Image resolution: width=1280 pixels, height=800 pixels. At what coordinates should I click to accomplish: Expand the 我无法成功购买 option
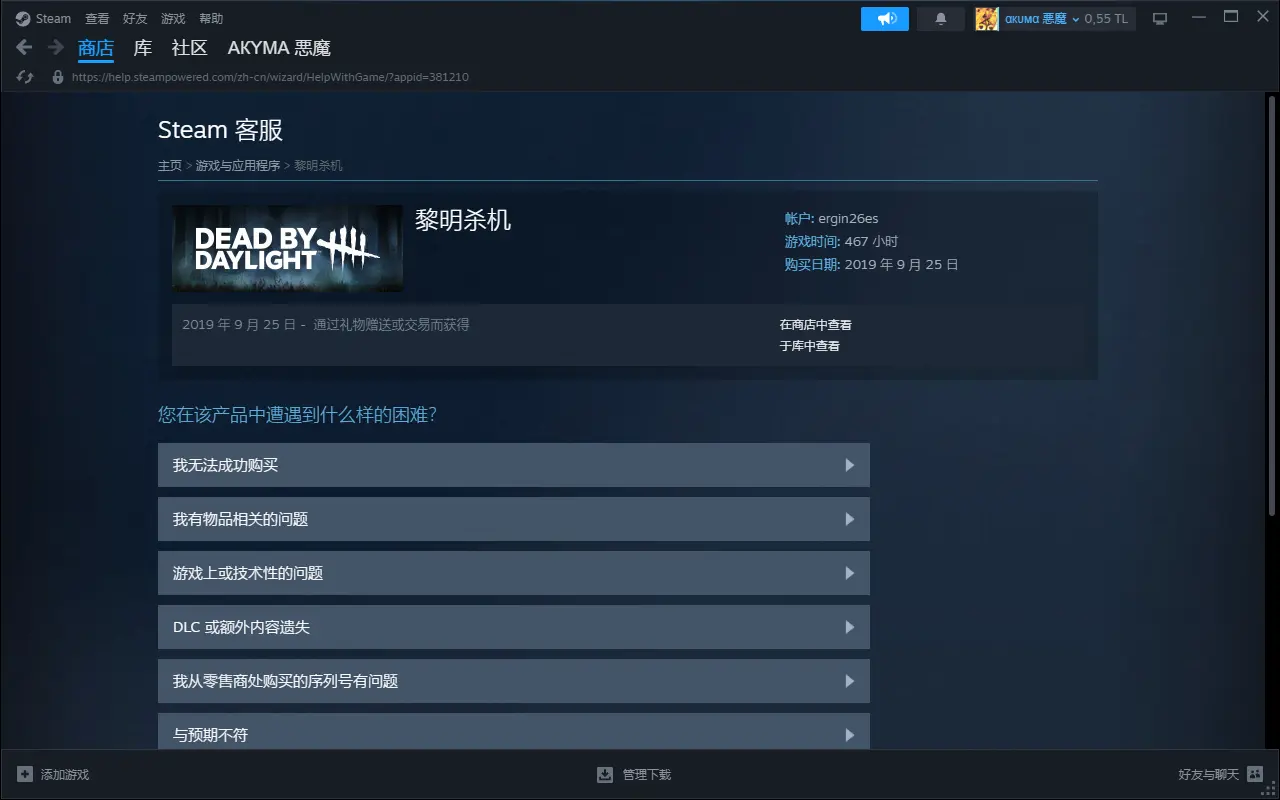(x=514, y=465)
